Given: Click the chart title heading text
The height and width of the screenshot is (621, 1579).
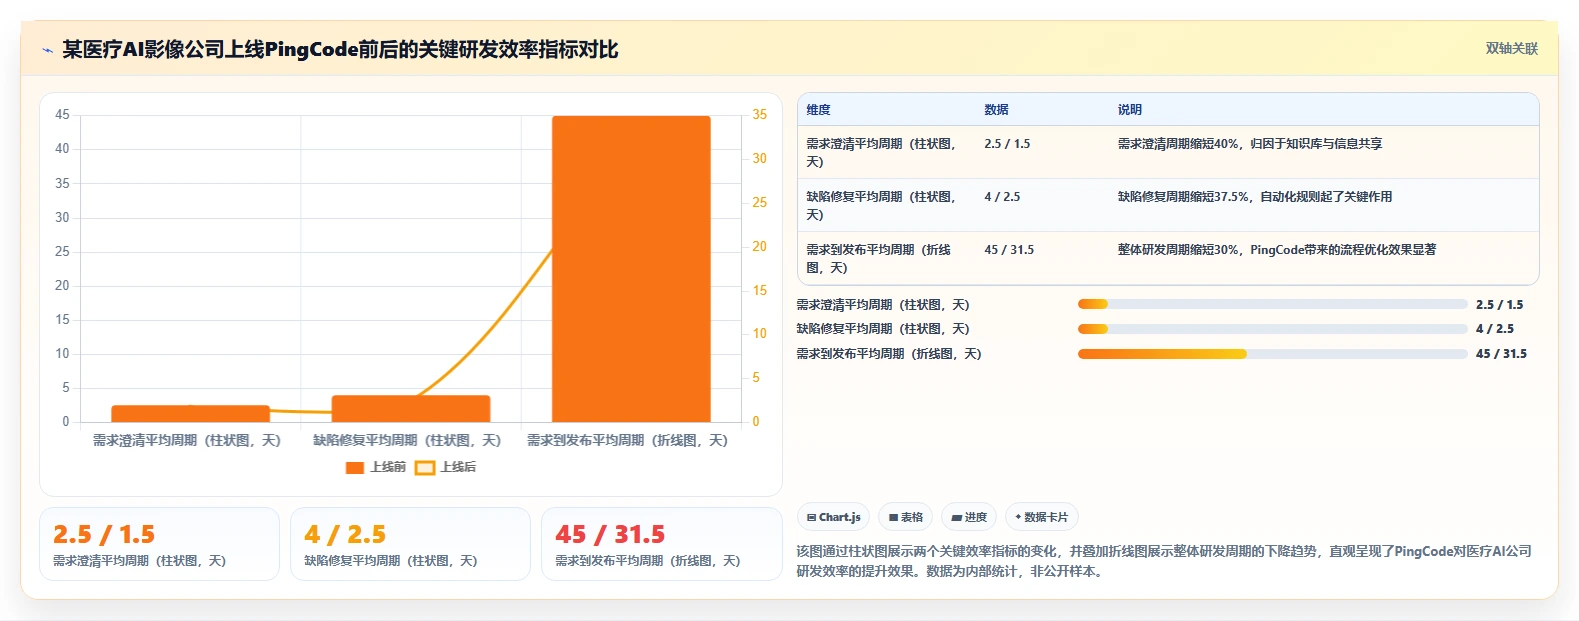Looking at the screenshot, I should (x=340, y=50).
